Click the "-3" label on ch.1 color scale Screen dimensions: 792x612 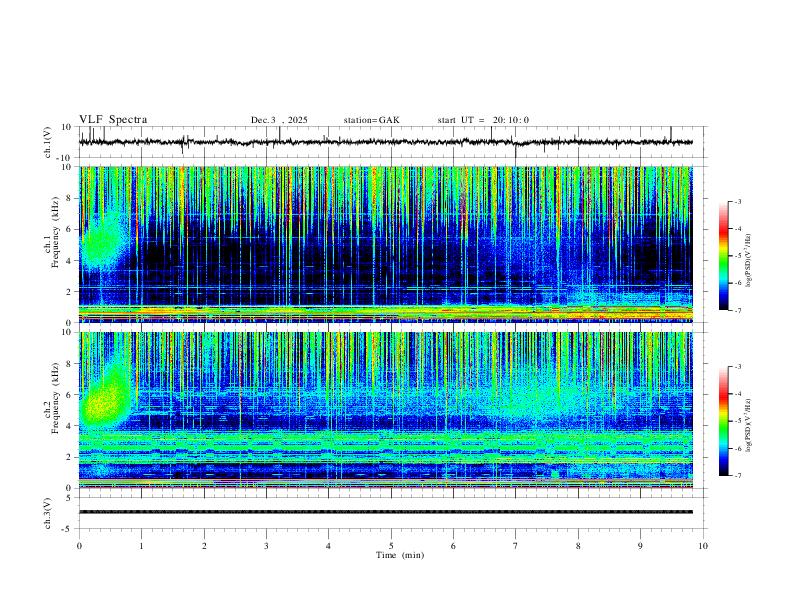(737, 201)
